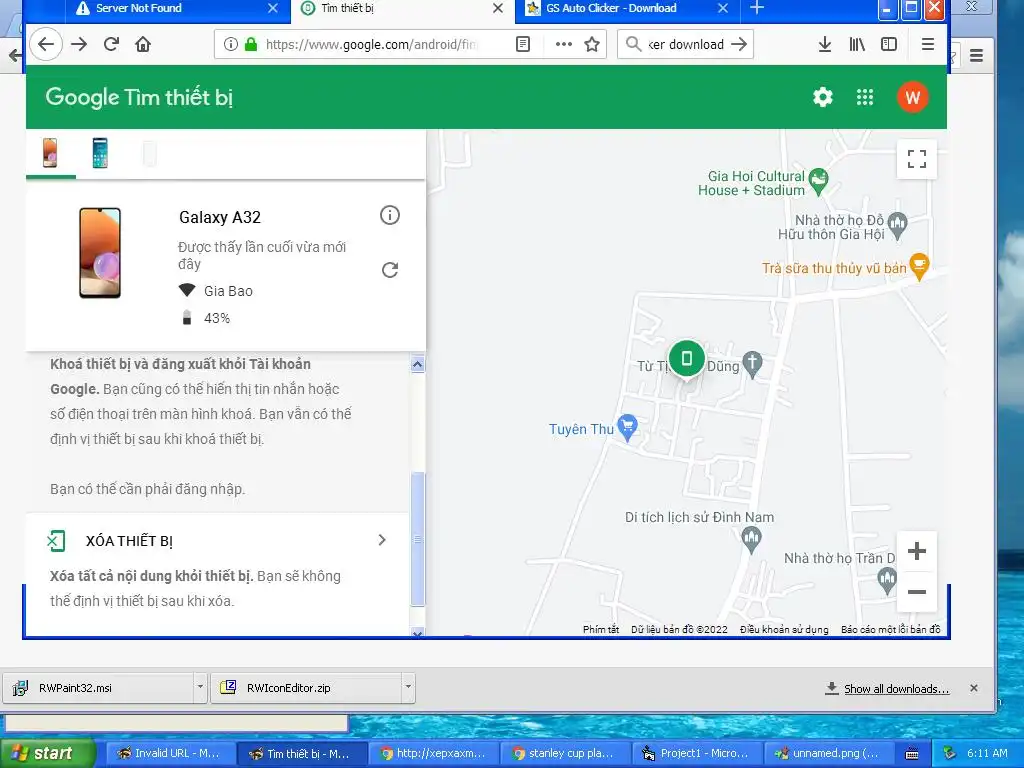Click Show all downloads link
Viewport: 1024px width, 768px height.
click(896, 689)
